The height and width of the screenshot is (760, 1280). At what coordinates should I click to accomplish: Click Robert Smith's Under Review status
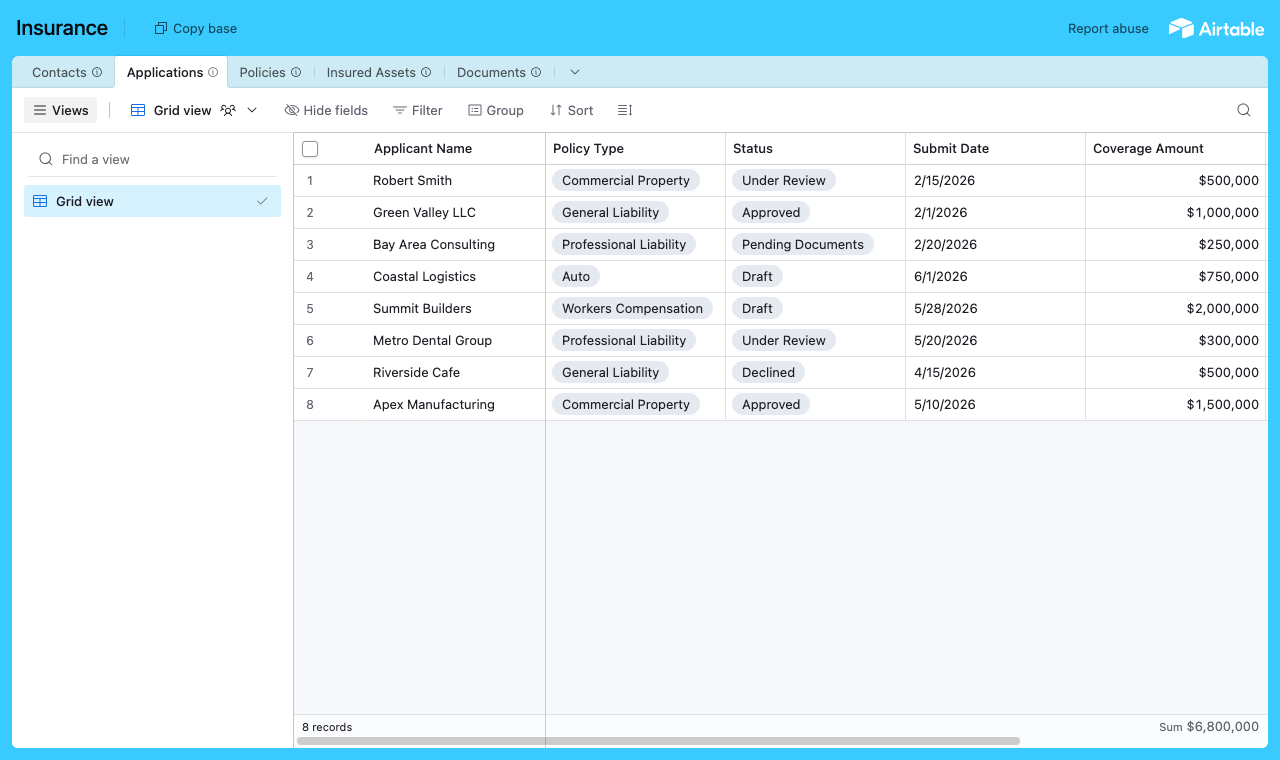pos(784,180)
